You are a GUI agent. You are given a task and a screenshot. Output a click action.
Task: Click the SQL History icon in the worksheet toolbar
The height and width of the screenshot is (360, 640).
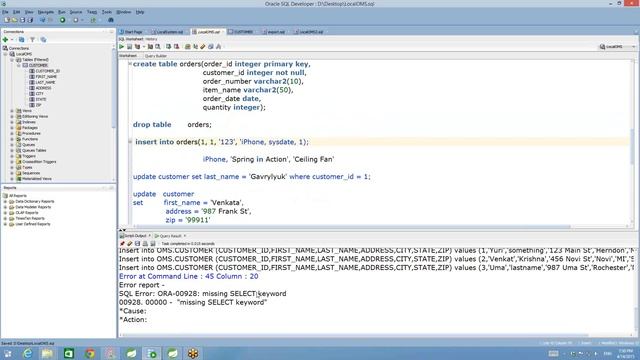tap(211, 47)
